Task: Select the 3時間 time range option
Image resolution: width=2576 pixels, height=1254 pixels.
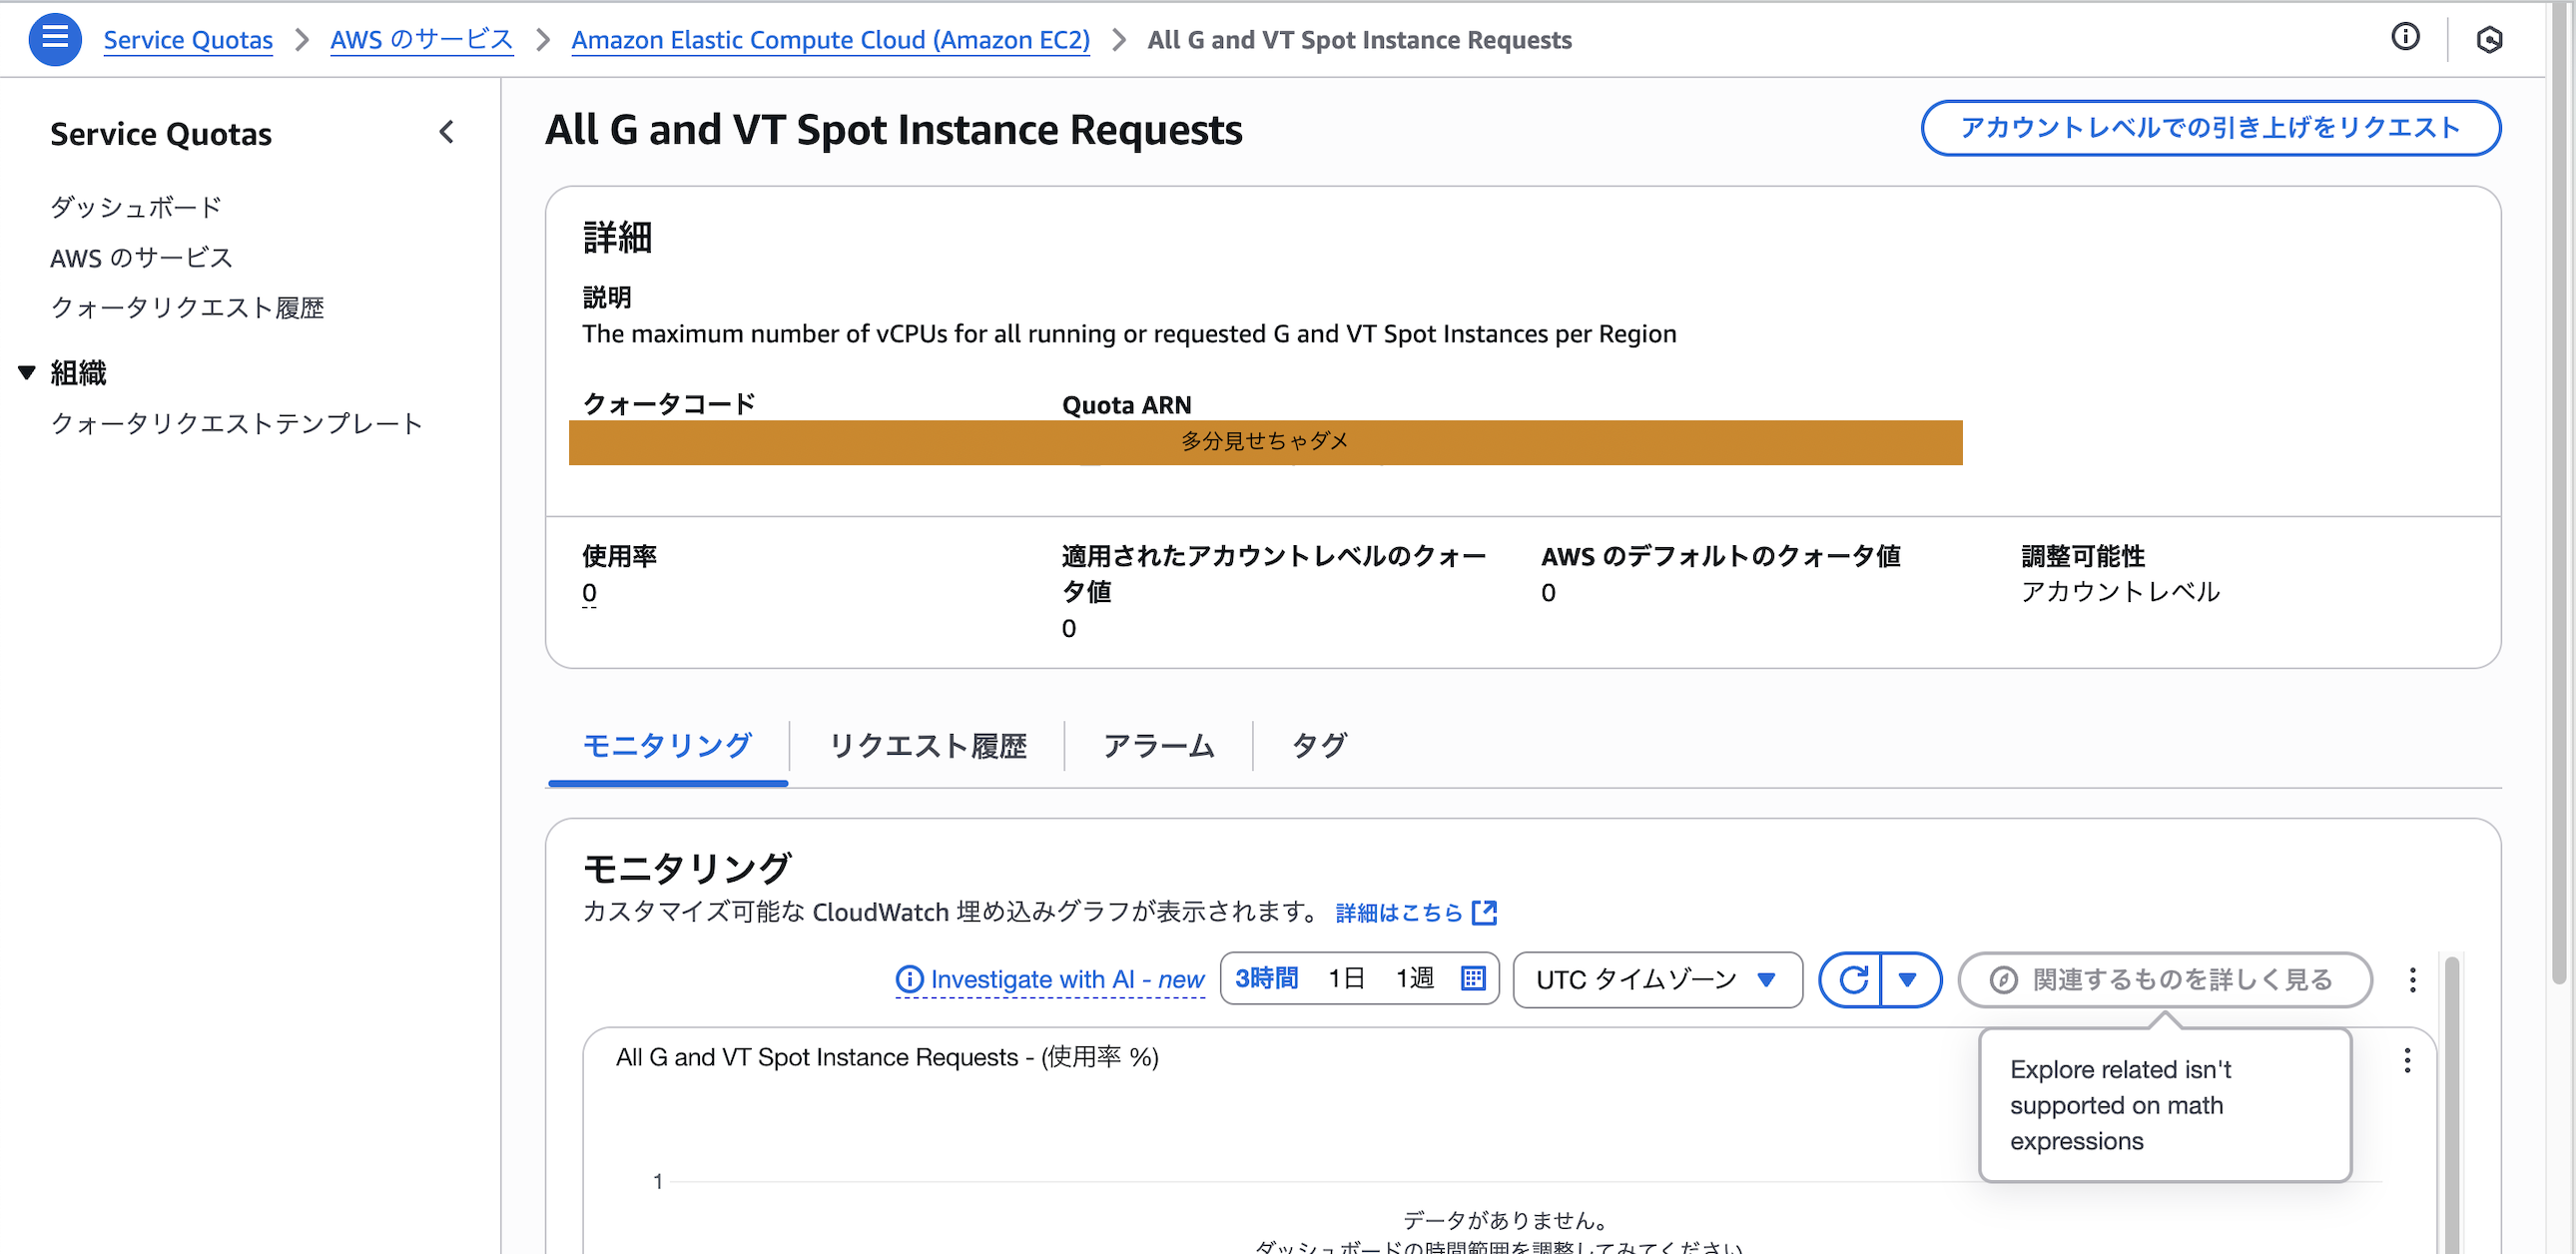Action: [1266, 978]
